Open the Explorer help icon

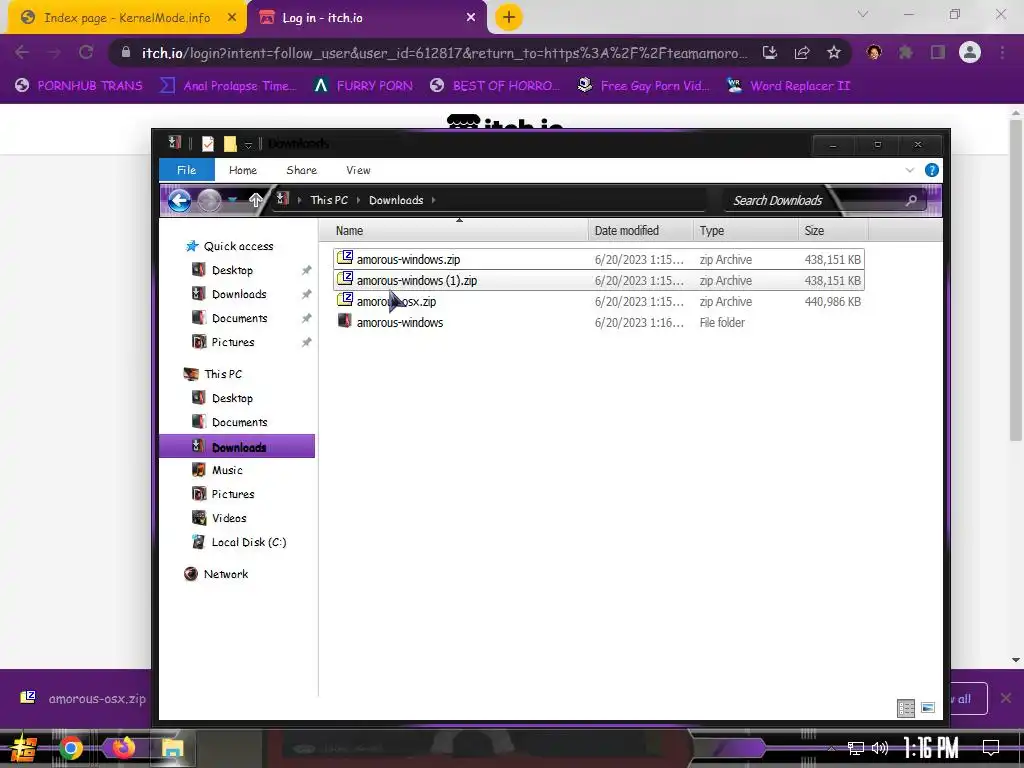[x=932, y=170]
